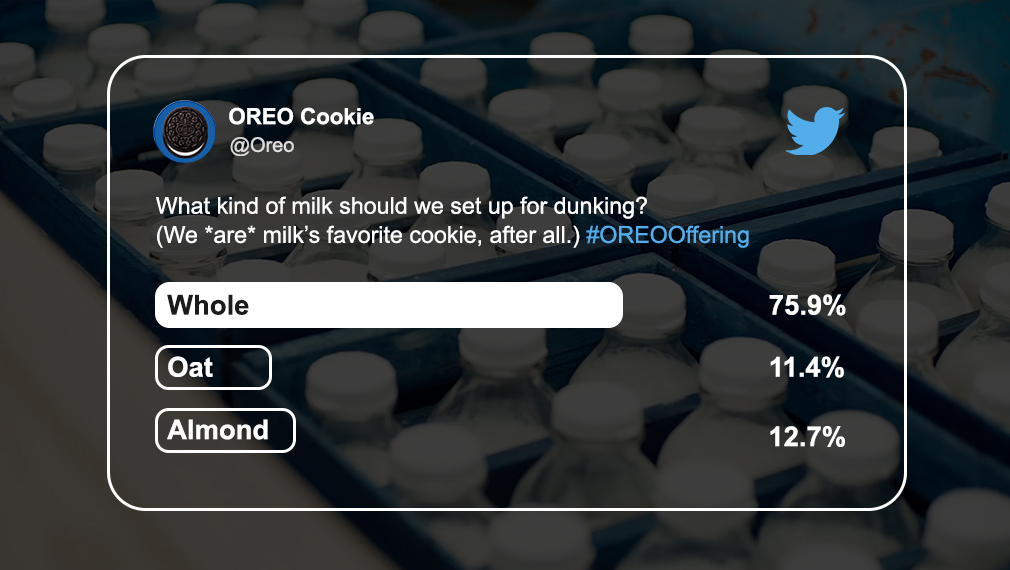This screenshot has height=570, width=1010.
Task: Click the OREO Cookie account name
Action: click(x=301, y=117)
